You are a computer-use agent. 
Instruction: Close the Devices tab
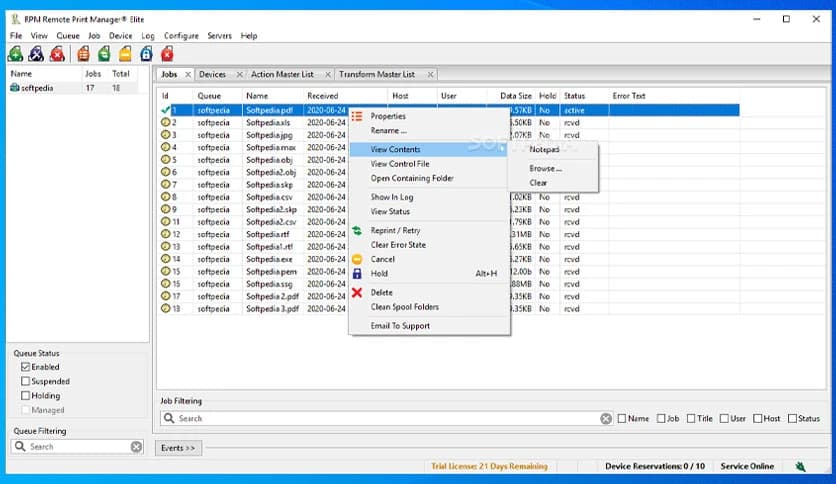[239, 75]
